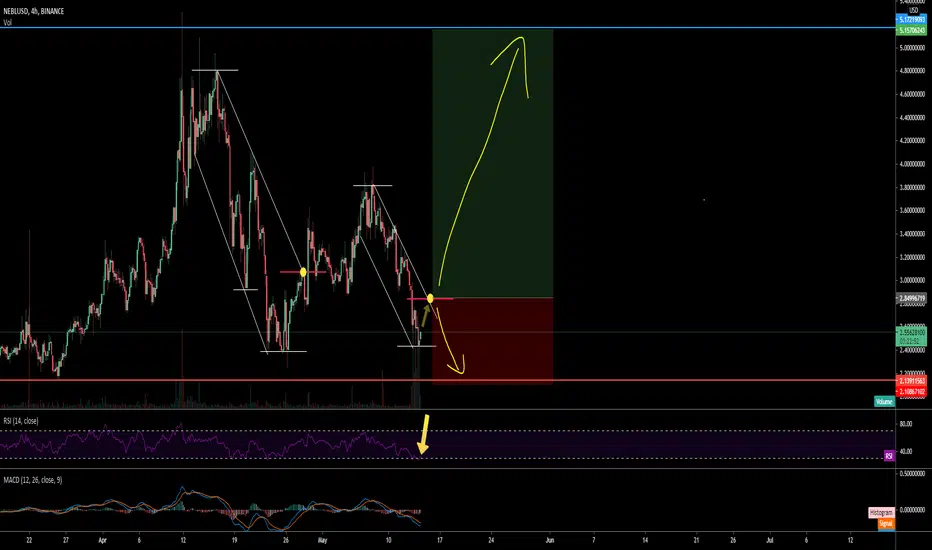Click the 0.00000000 MACD scale value
The width and height of the screenshot is (932, 550).
(x=912, y=510)
